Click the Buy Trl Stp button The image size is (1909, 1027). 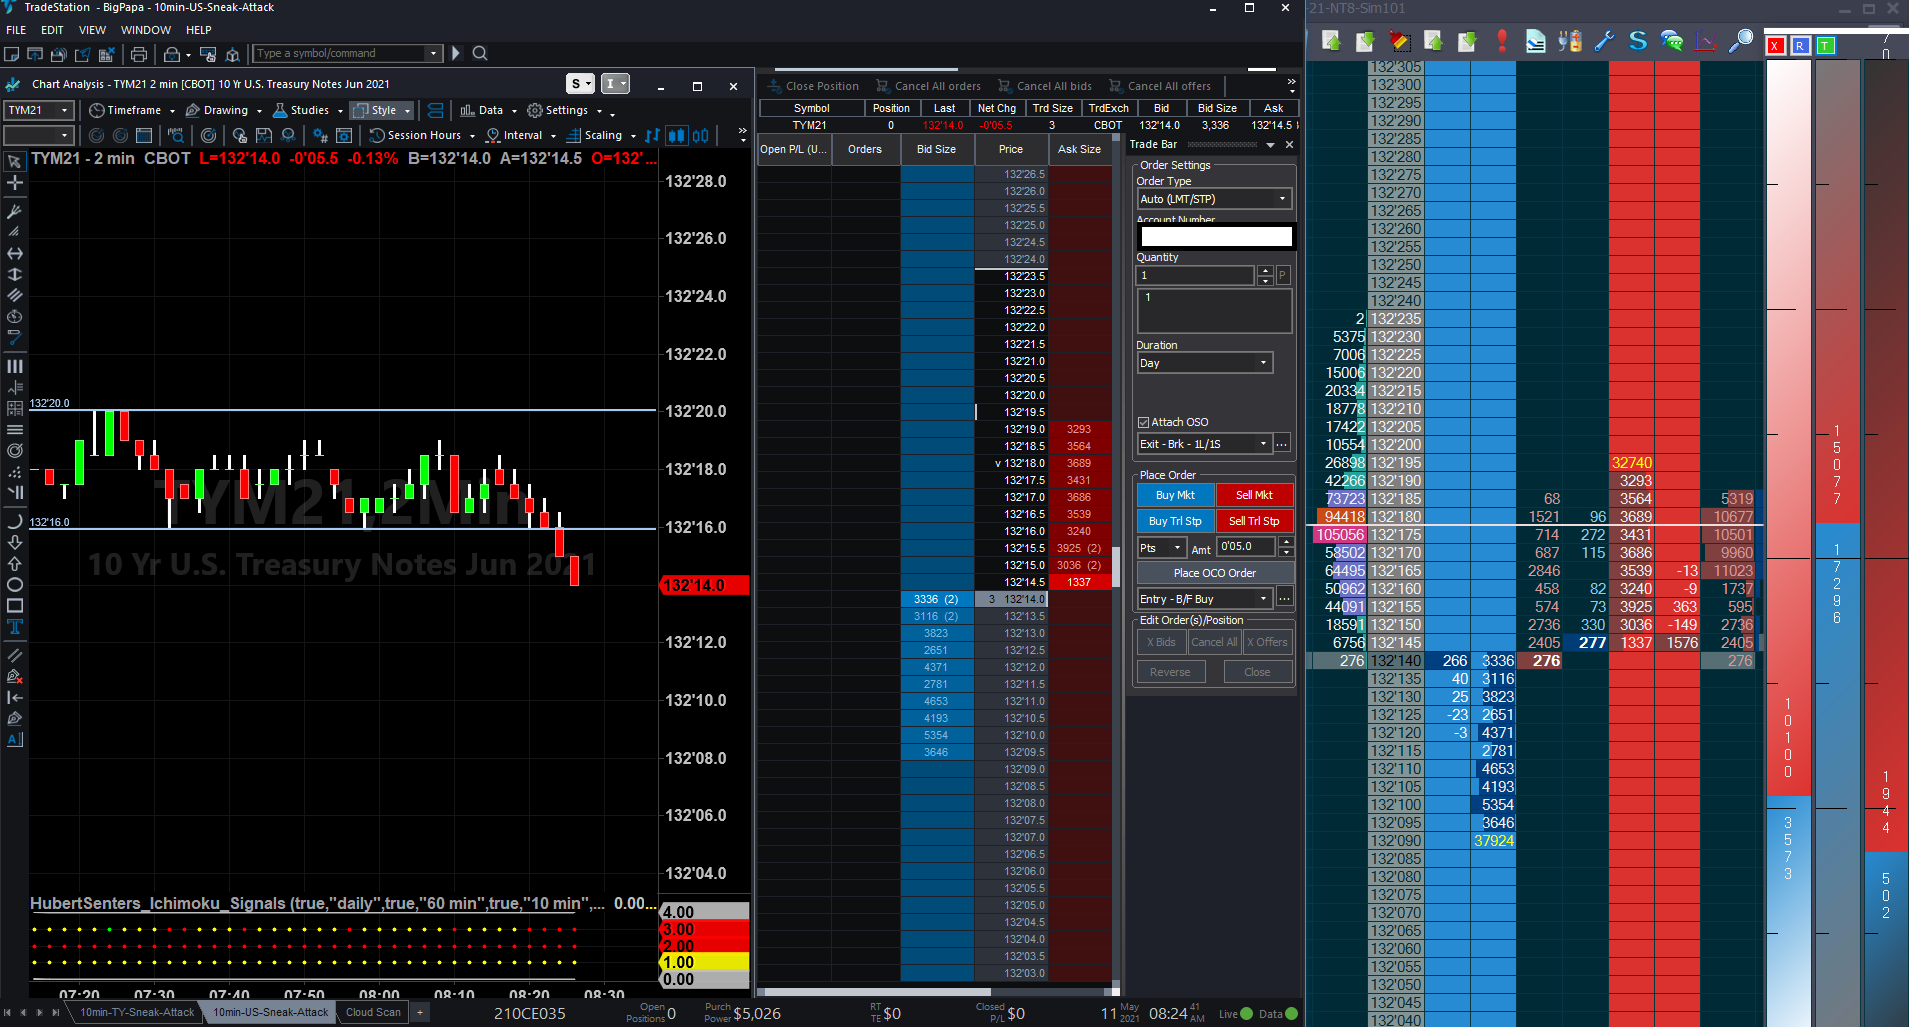pyautogui.click(x=1175, y=521)
